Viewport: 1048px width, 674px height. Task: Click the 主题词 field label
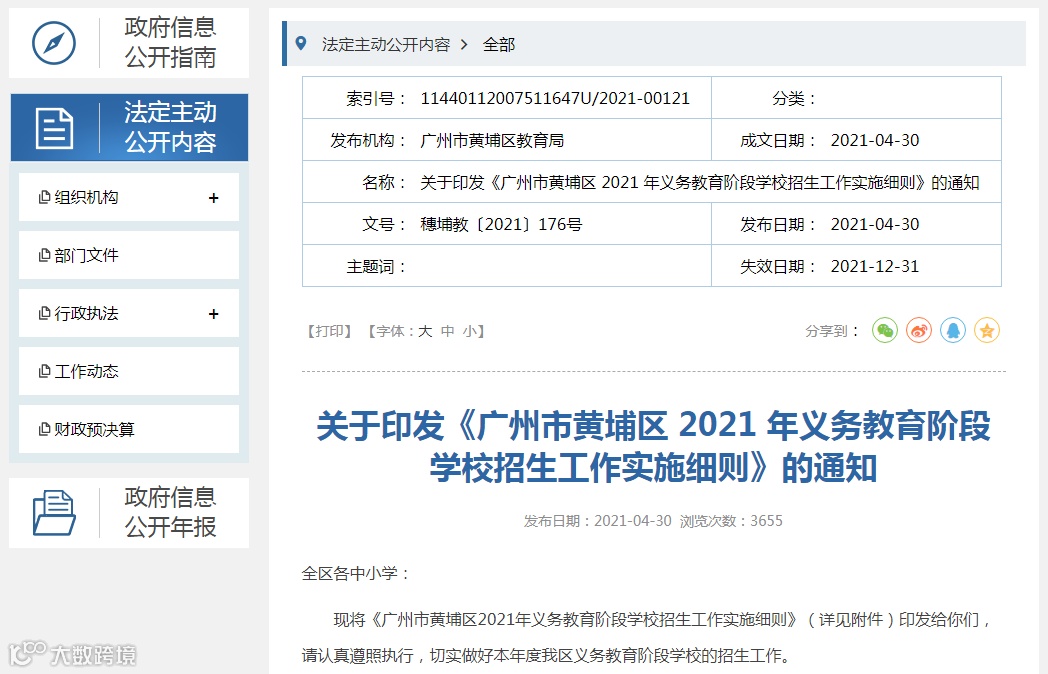376,267
